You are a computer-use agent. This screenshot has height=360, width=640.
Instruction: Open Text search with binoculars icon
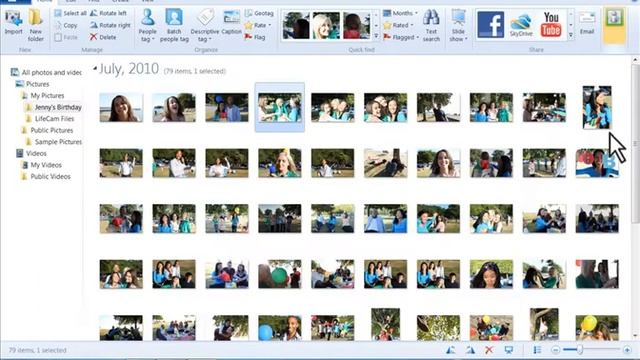pos(431,25)
